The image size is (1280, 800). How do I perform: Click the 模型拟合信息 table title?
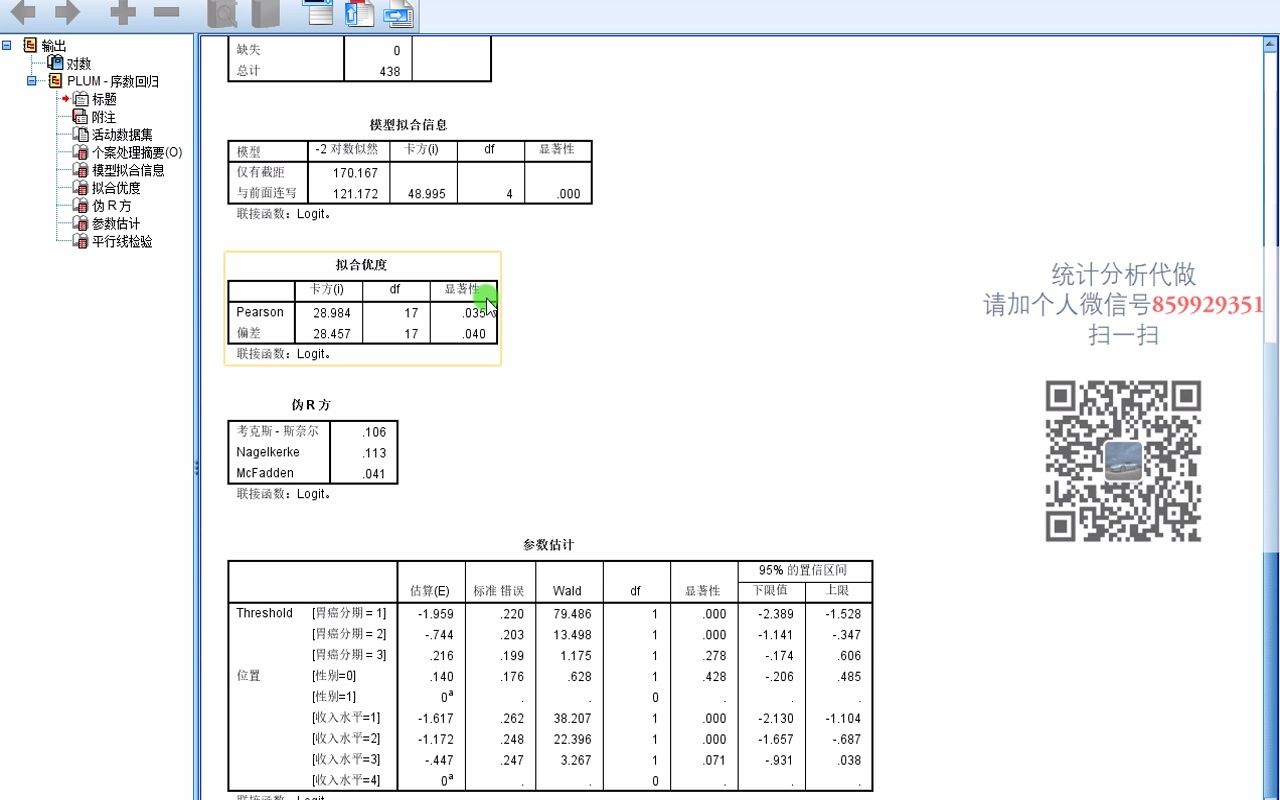pyautogui.click(x=408, y=125)
